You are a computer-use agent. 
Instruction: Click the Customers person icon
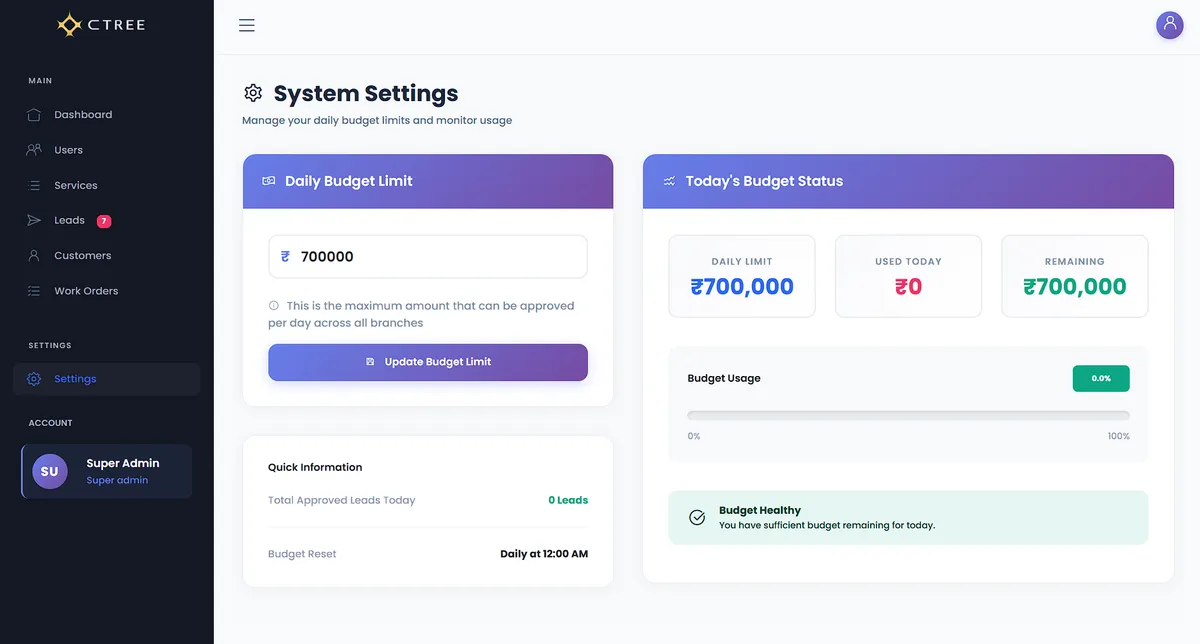coord(34,256)
